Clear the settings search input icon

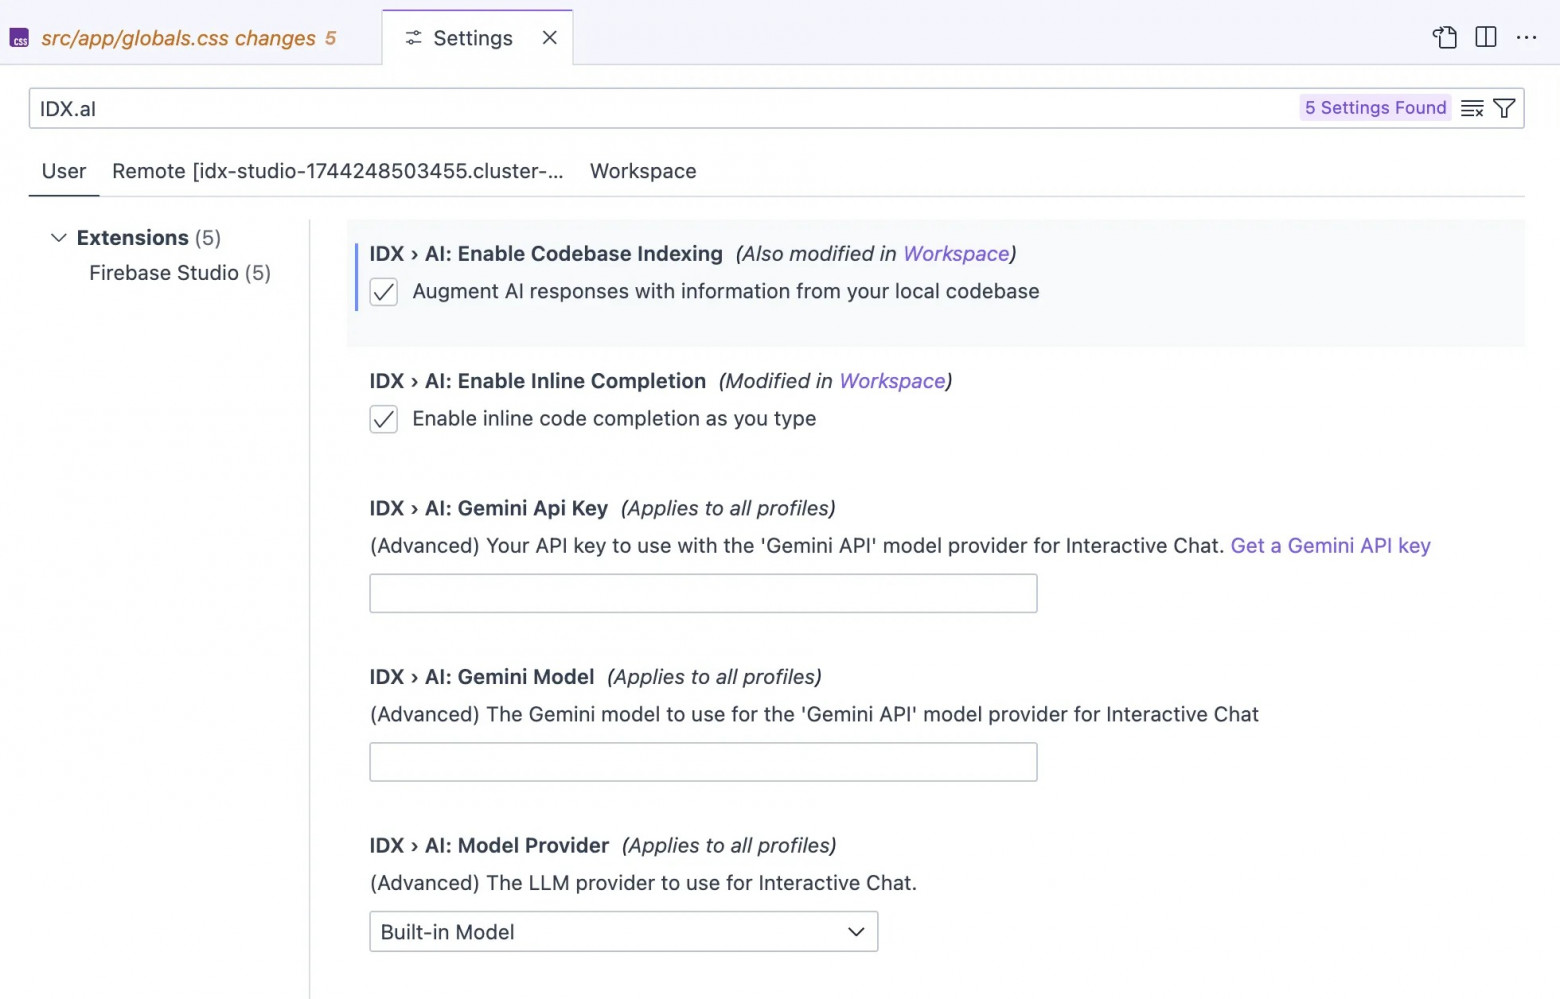coord(1472,109)
